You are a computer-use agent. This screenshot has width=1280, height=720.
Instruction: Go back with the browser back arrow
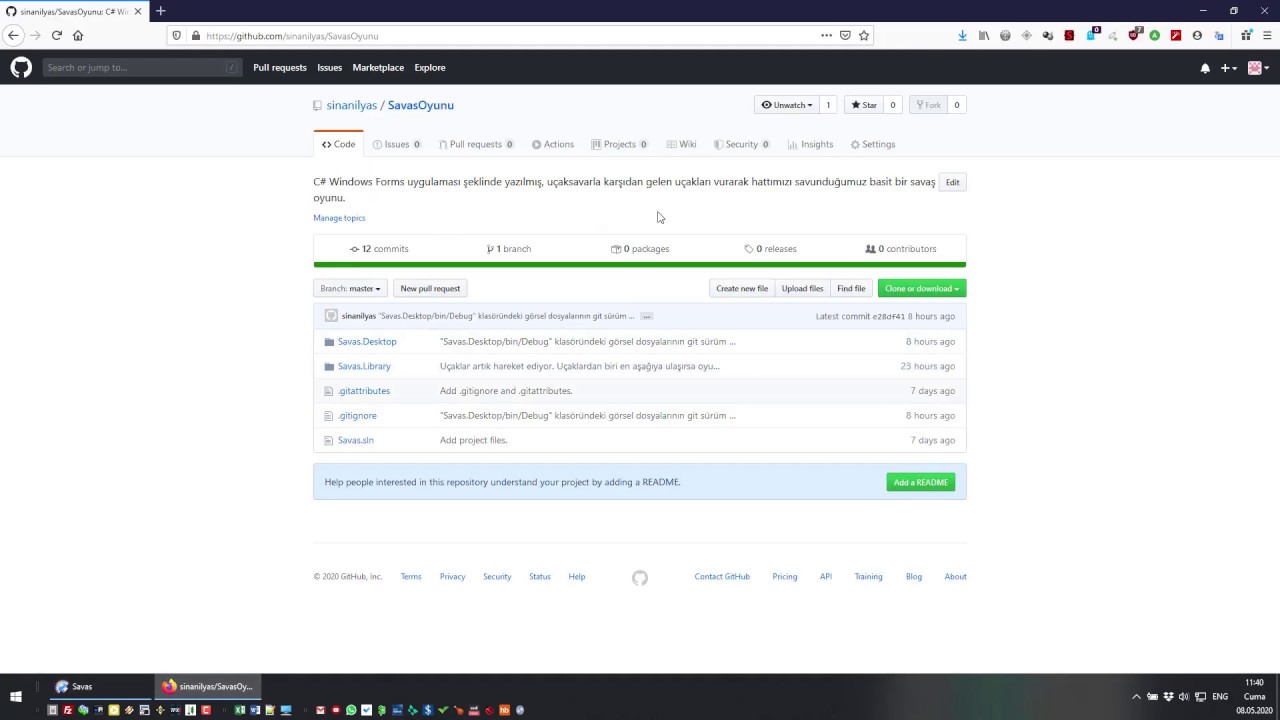(x=13, y=35)
